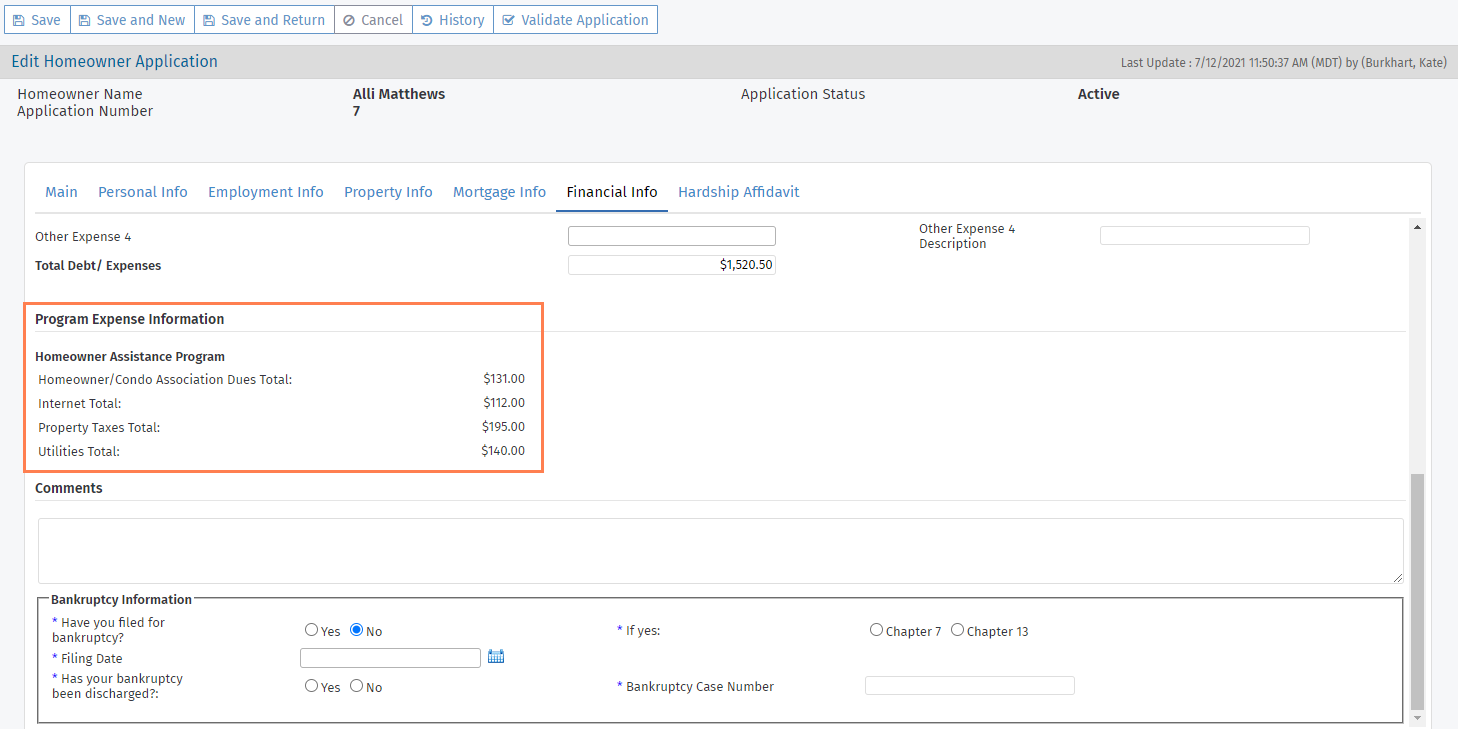Click the Comments text area
This screenshot has height=729, width=1458.
pos(720,550)
